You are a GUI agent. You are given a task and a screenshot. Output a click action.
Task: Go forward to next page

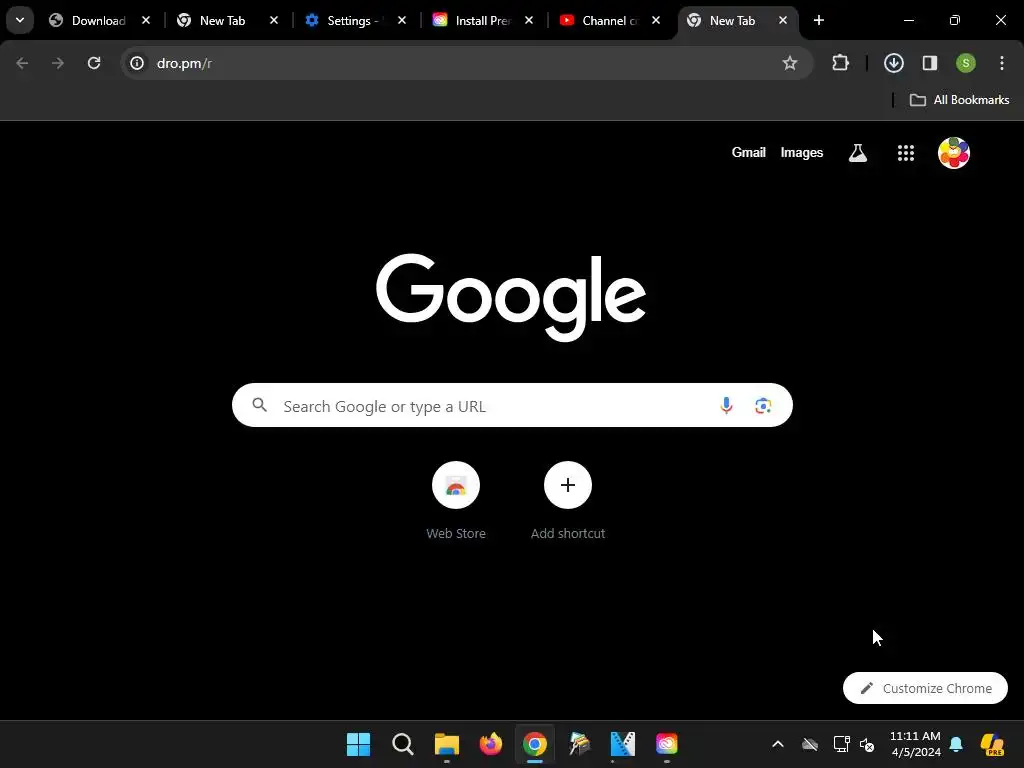[x=58, y=63]
